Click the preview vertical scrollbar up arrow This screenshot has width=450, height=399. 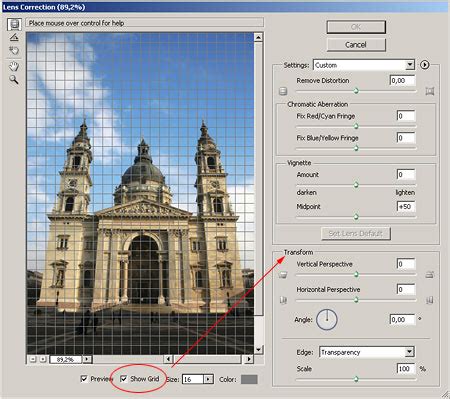259,37
